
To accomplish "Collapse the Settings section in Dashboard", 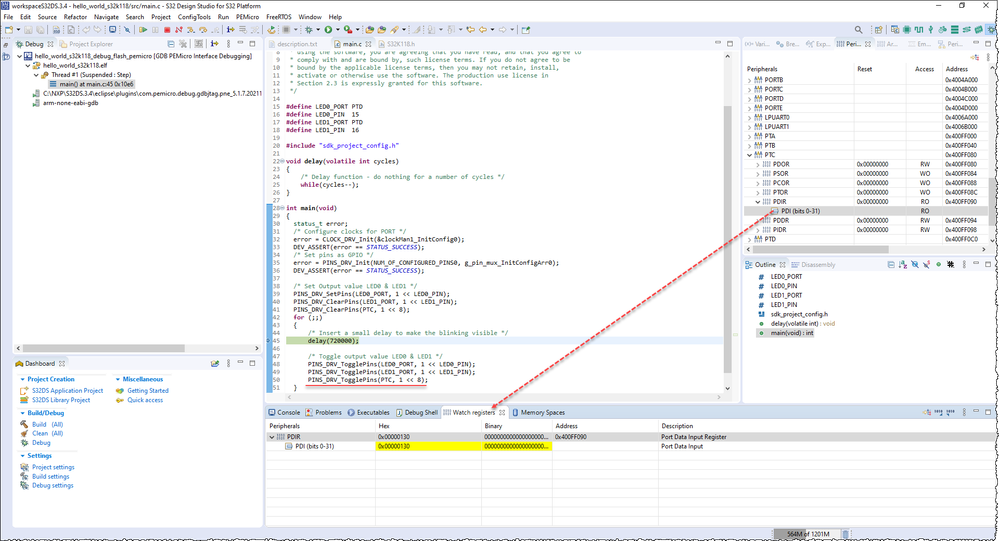I will click(23, 456).
